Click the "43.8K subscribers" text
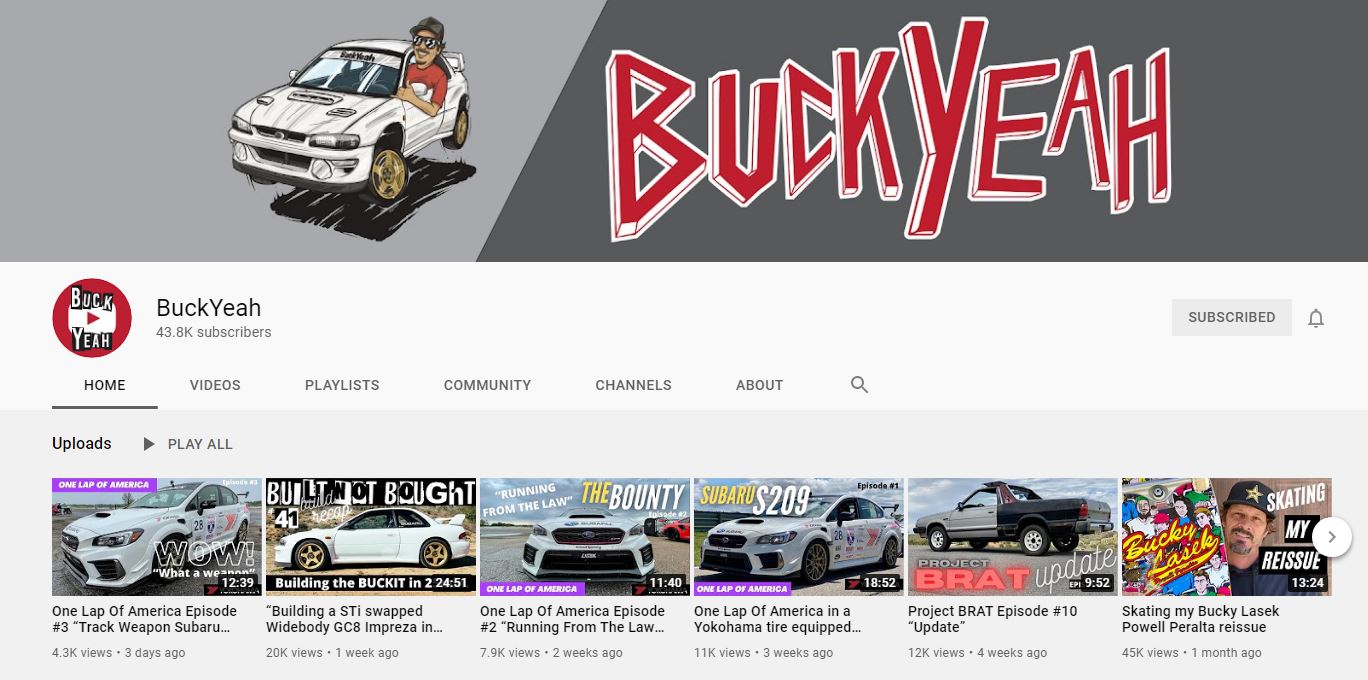1368x680 pixels. click(214, 332)
